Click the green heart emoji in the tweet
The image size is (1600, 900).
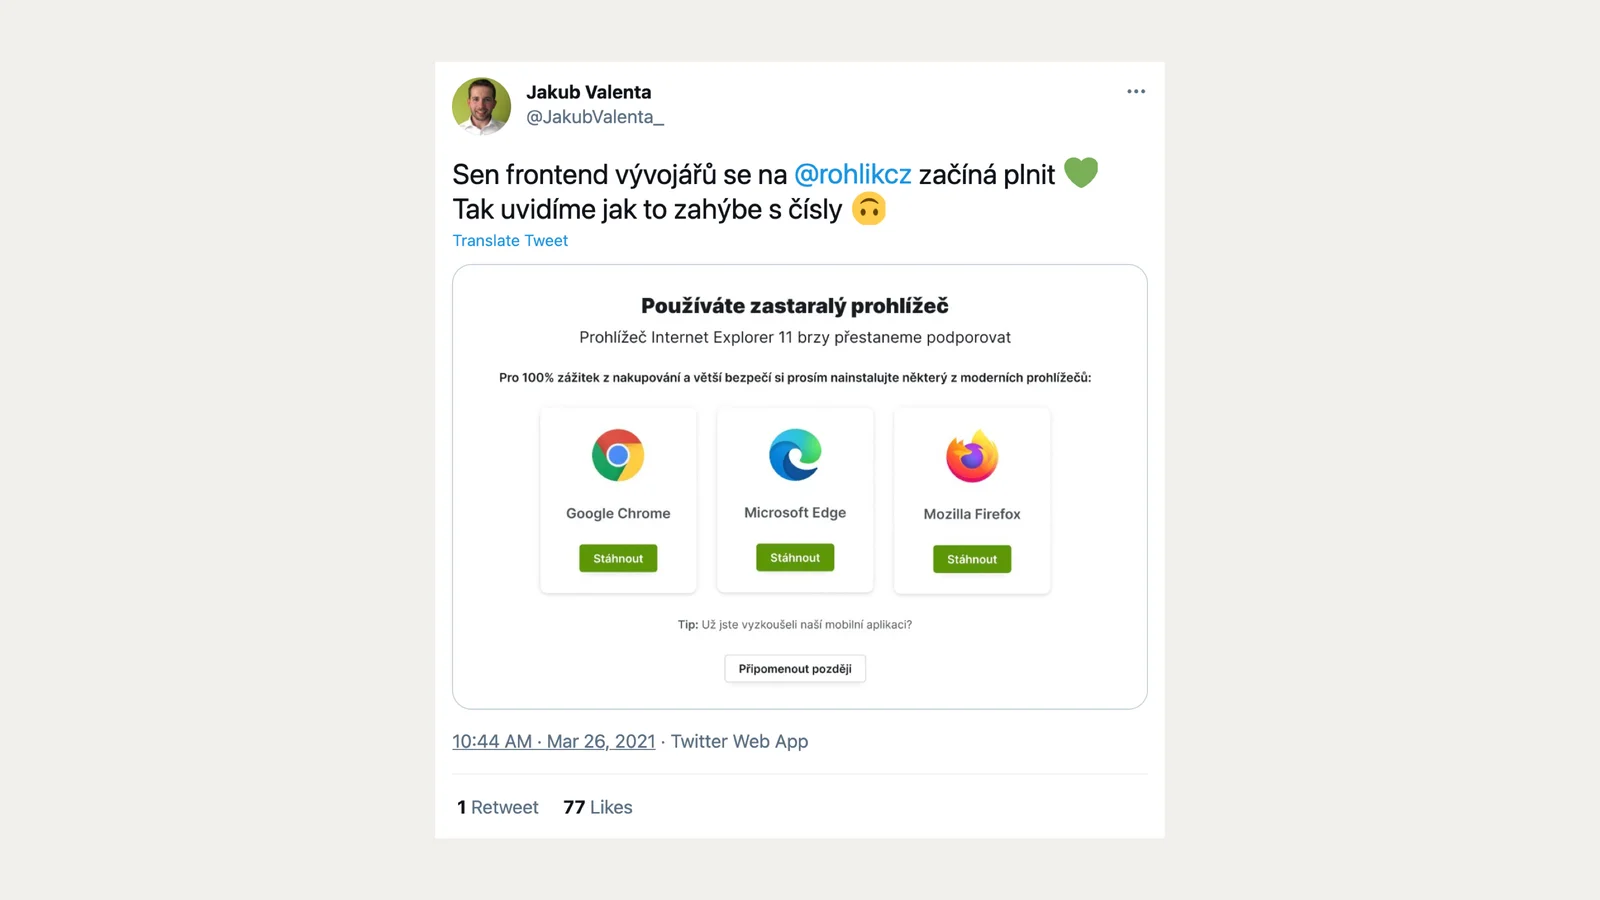(x=1081, y=172)
